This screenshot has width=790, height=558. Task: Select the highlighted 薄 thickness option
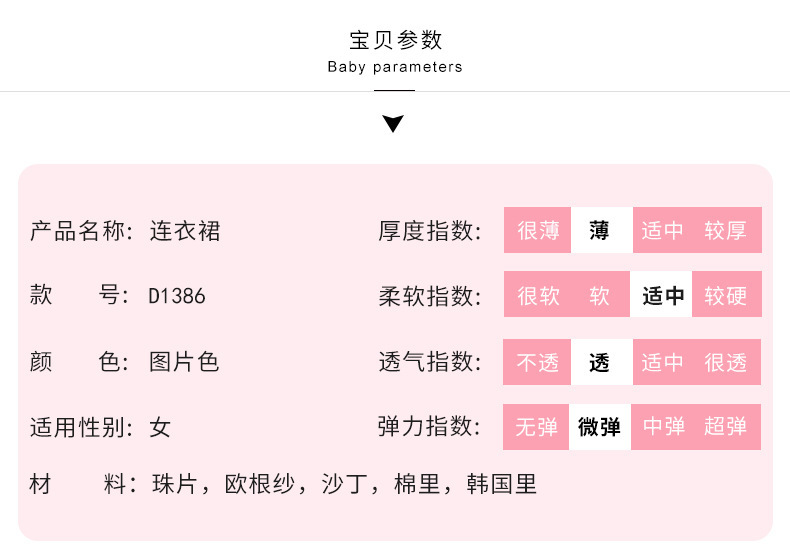(600, 231)
